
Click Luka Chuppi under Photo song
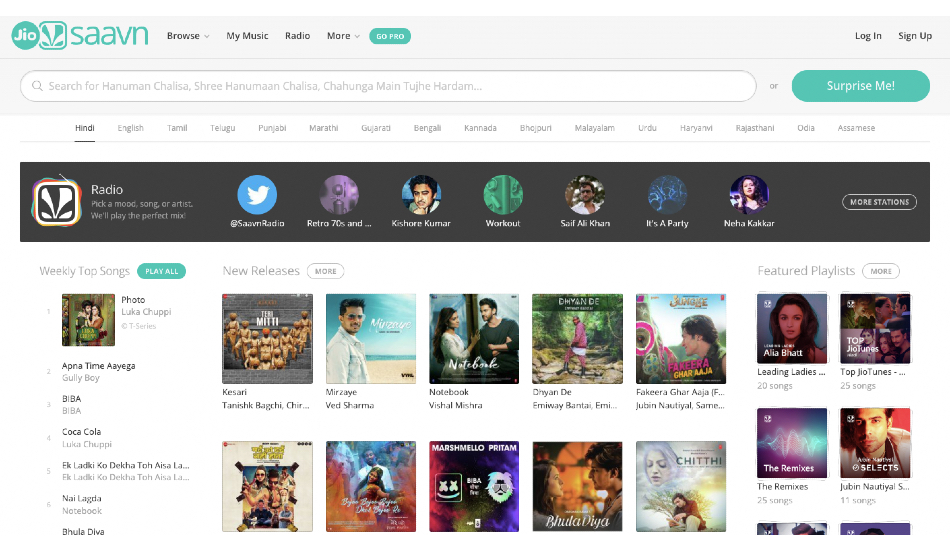point(146,312)
